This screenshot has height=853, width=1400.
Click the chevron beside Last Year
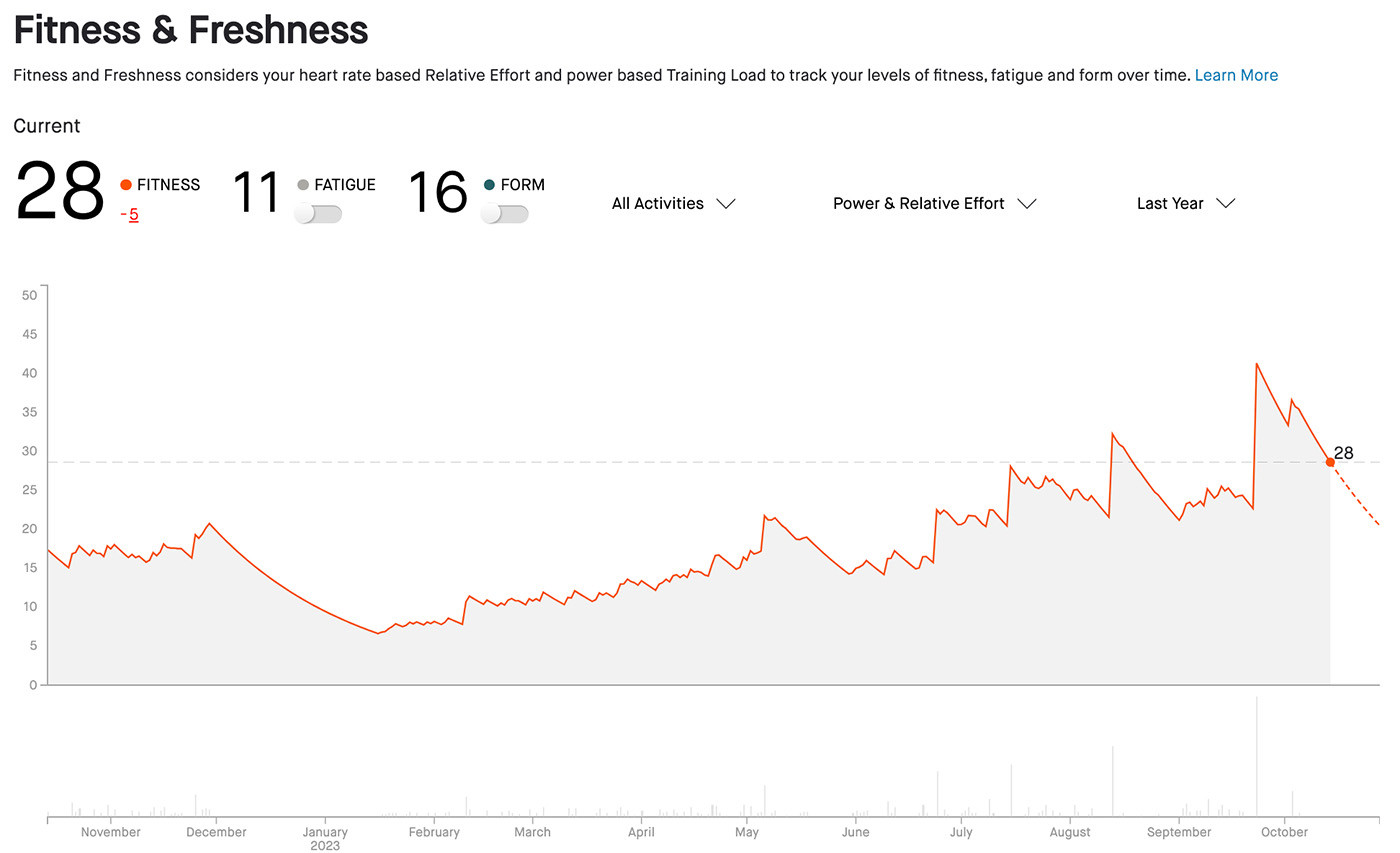[1226, 203]
